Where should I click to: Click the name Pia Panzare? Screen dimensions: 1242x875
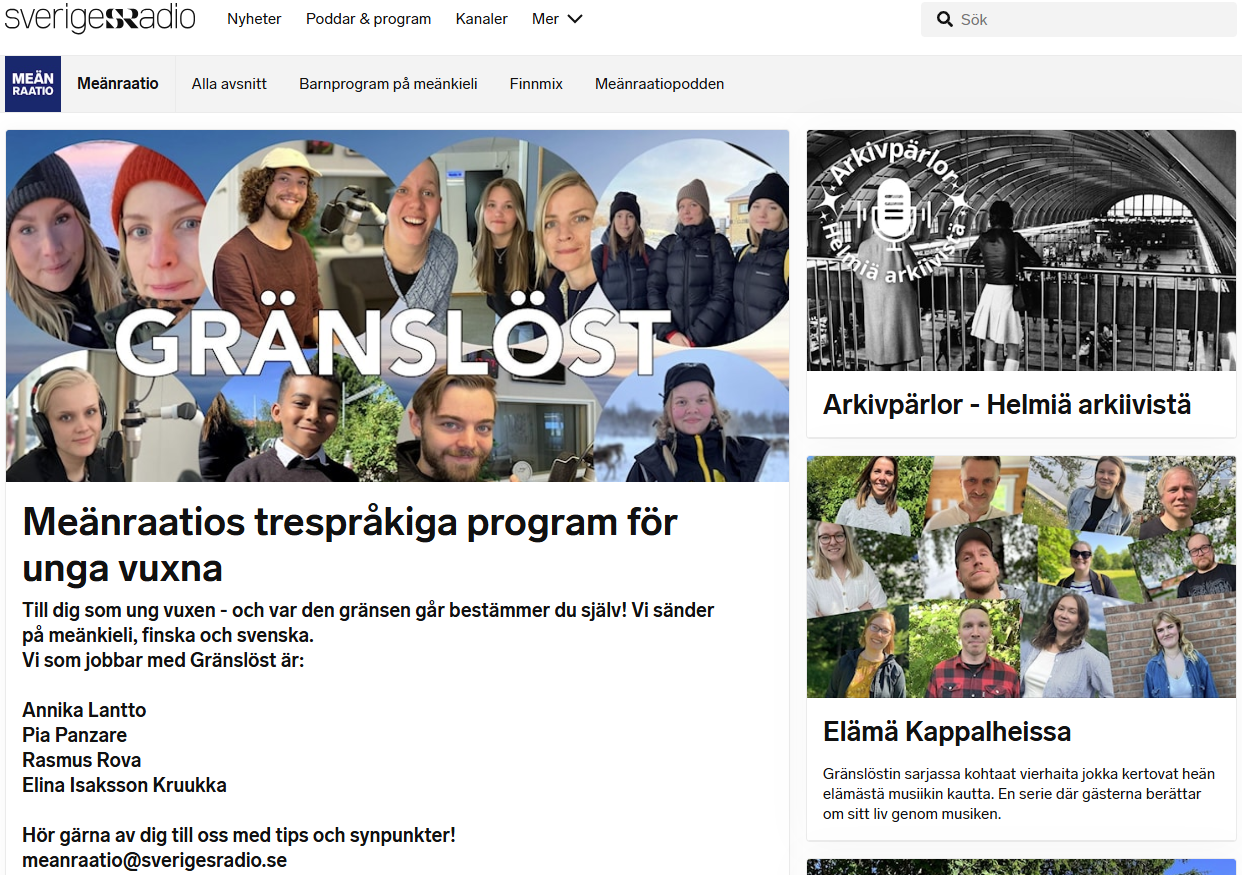pyautogui.click(x=75, y=735)
